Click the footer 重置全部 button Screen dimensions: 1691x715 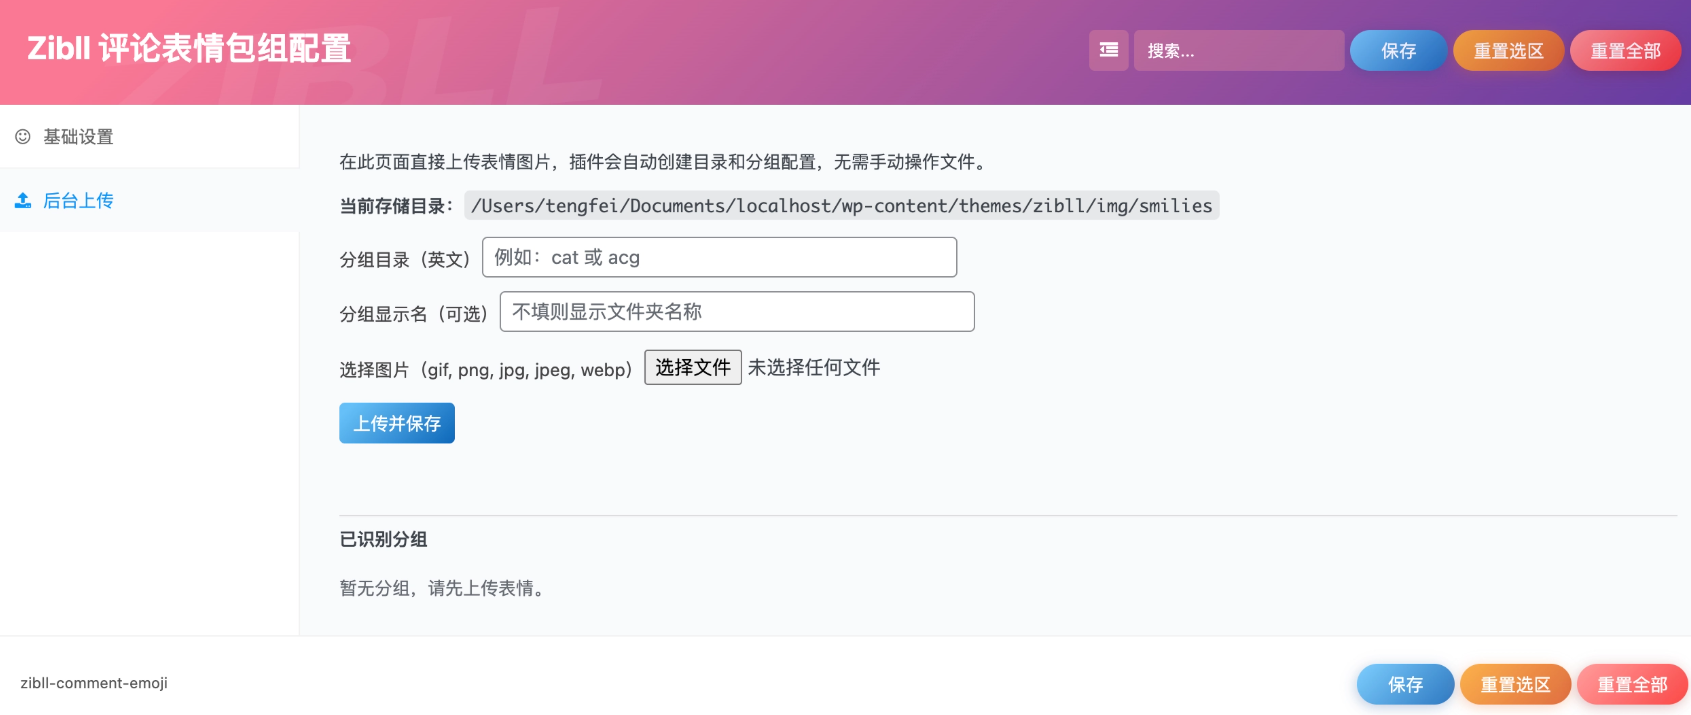(x=1632, y=685)
